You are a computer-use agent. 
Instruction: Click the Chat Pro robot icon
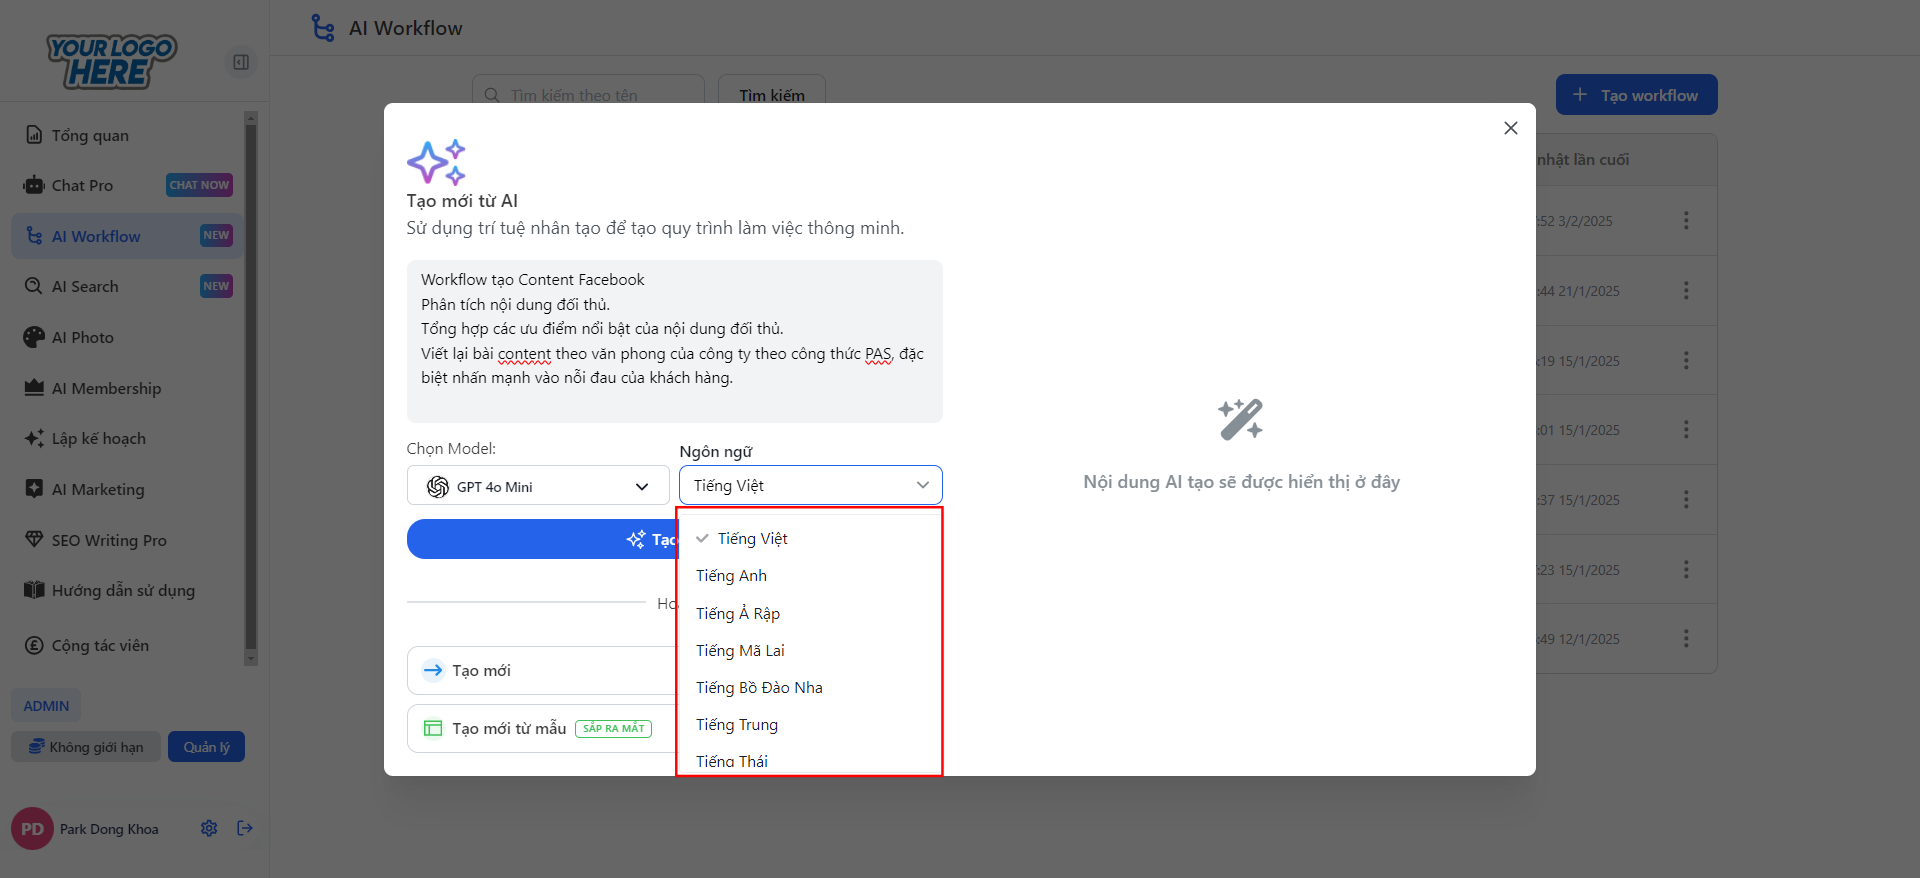34,185
